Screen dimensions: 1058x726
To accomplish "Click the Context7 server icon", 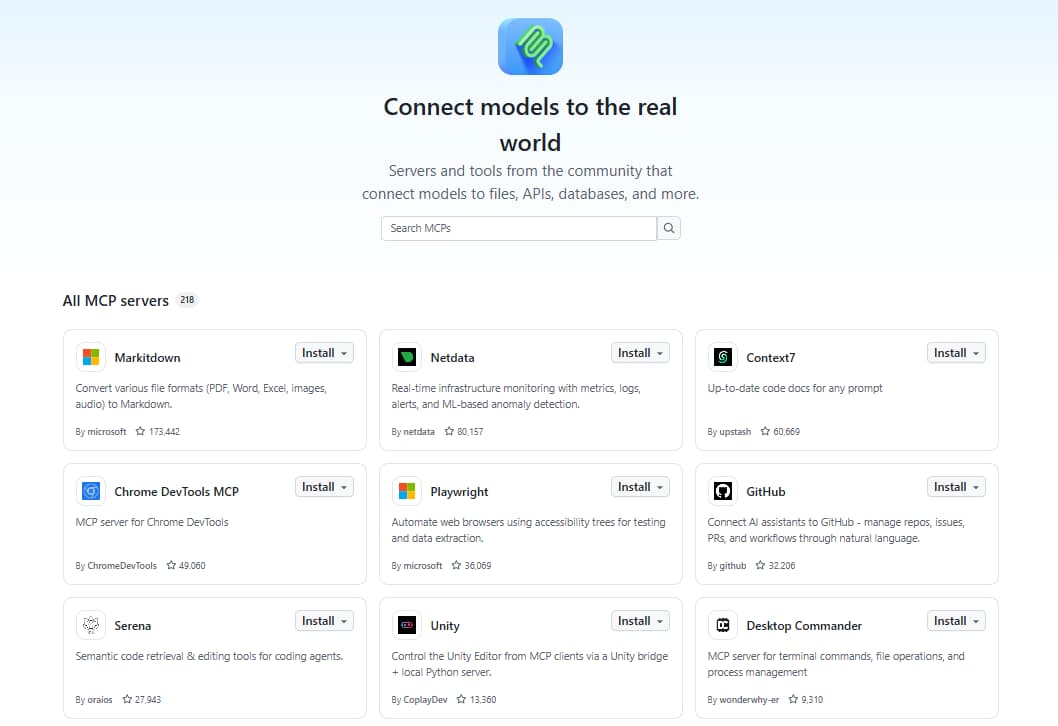I will click(x=723, y=357).
